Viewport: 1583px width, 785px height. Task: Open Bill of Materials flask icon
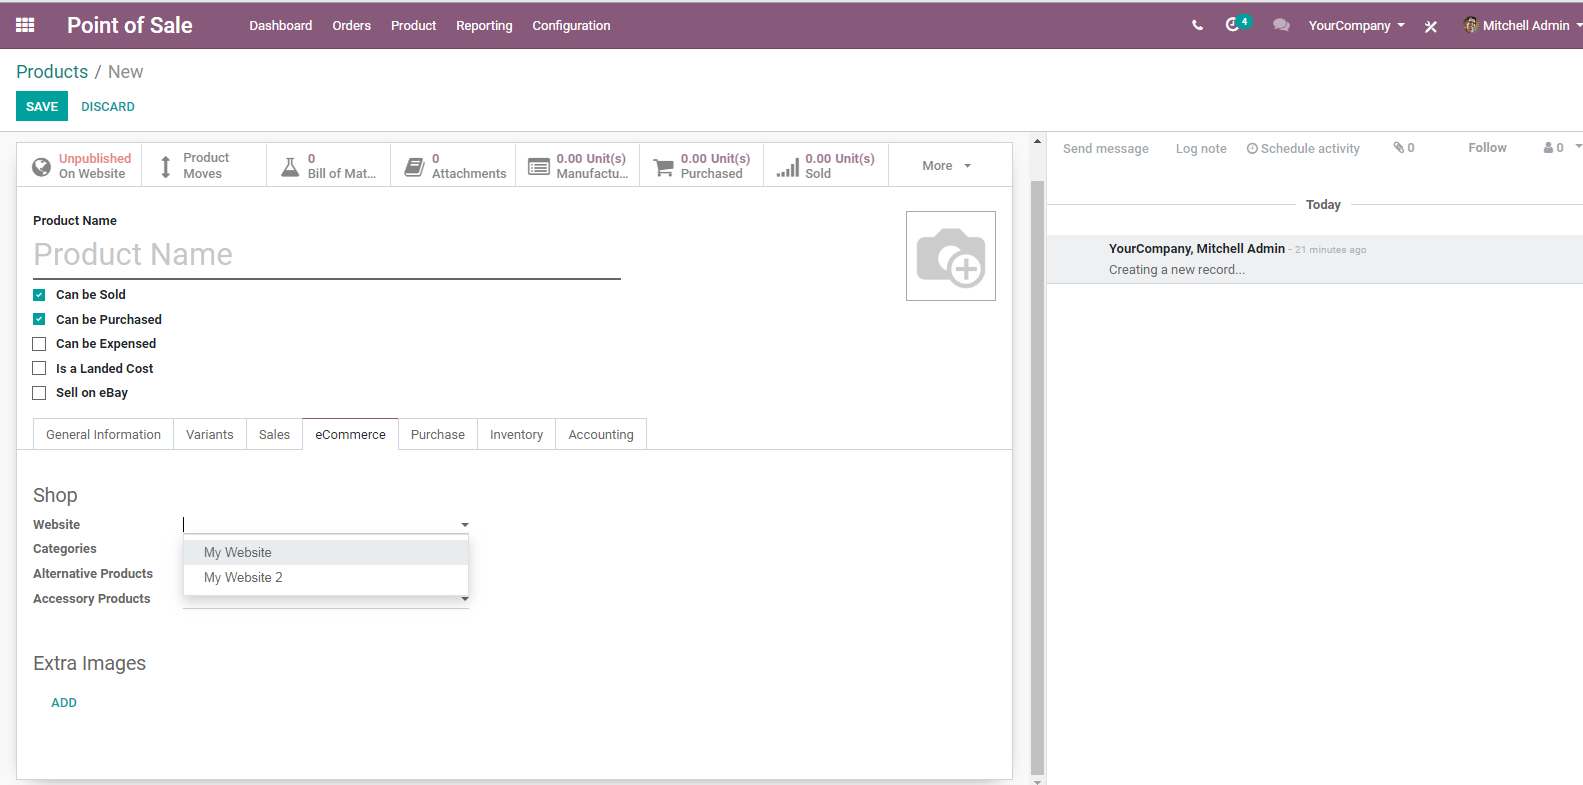point(290,166)
